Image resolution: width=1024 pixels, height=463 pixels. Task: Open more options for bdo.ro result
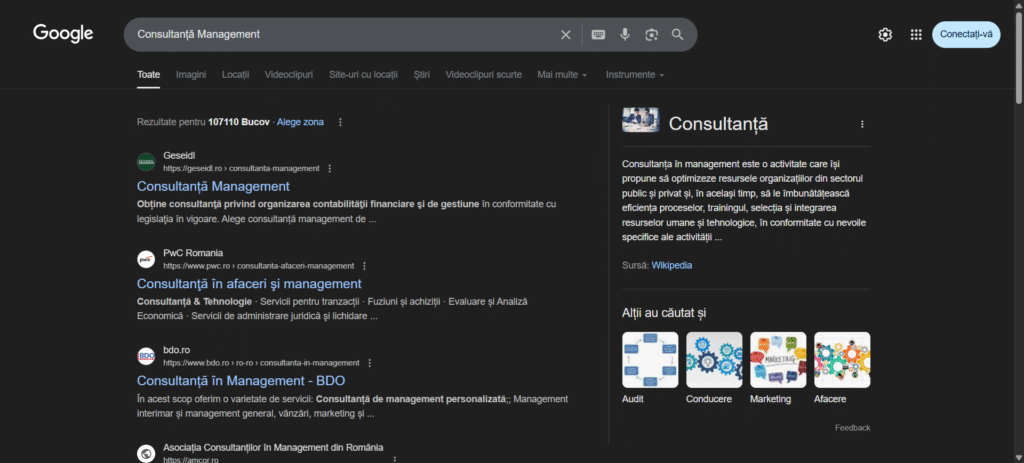(370, 363)
